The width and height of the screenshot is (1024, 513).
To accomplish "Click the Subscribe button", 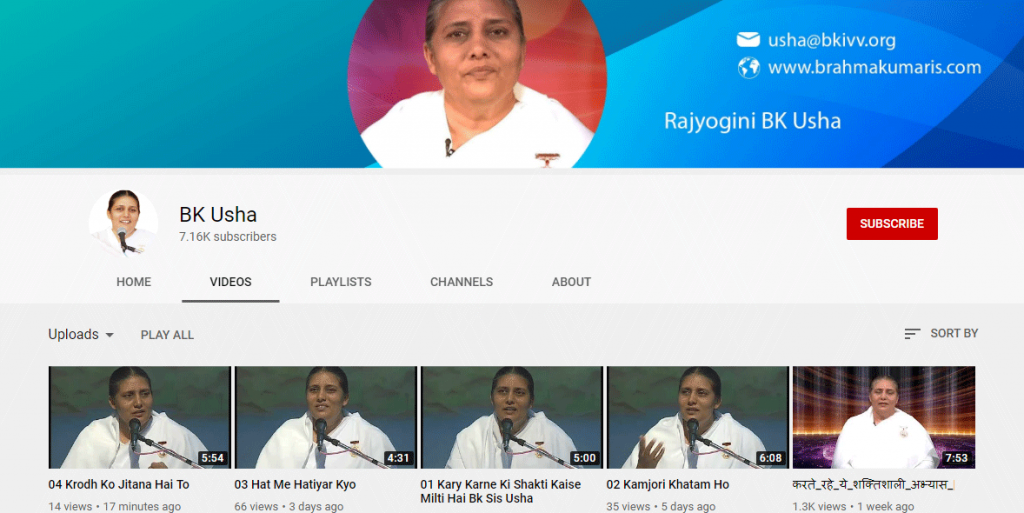I will click(x=891, y=224).
